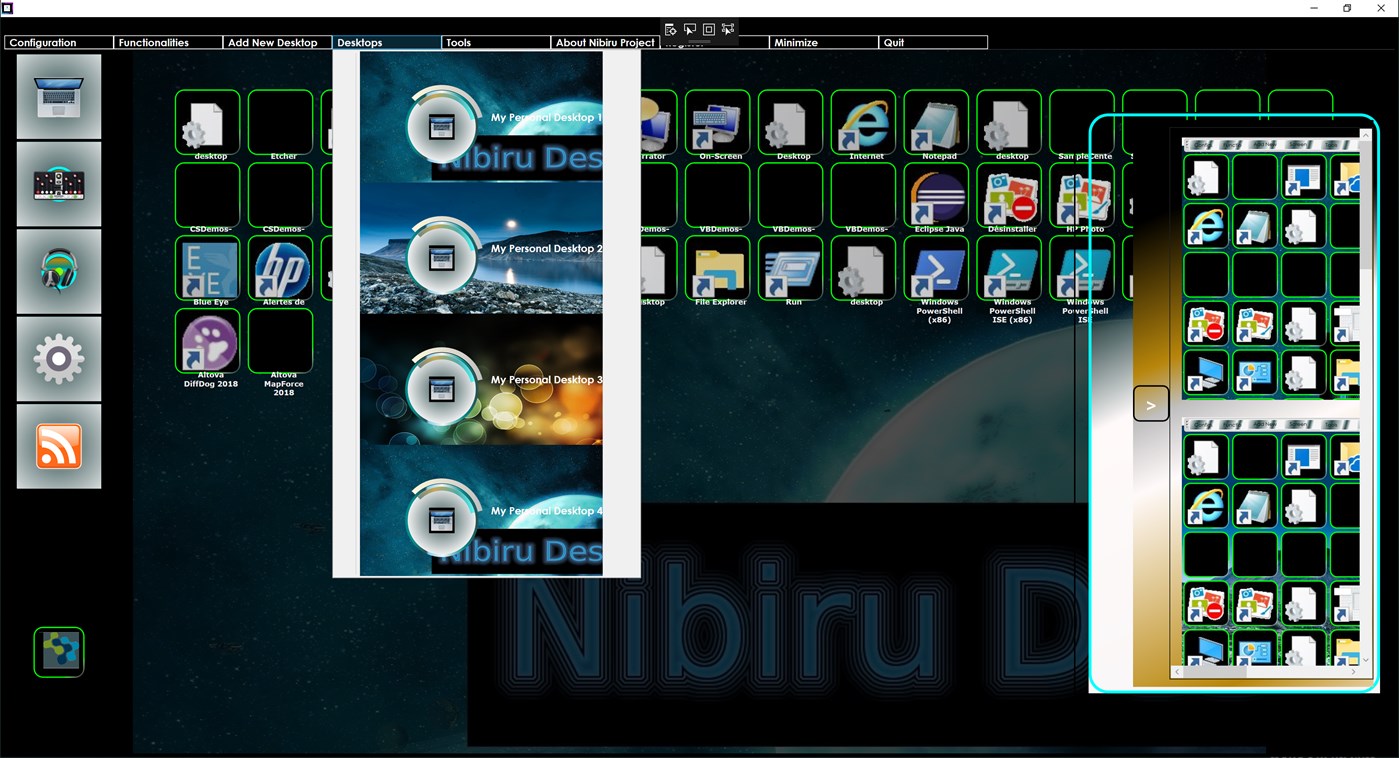
Task: Toggle the pointer select tool in floating toolbar
Action: [x=689, y=29]
